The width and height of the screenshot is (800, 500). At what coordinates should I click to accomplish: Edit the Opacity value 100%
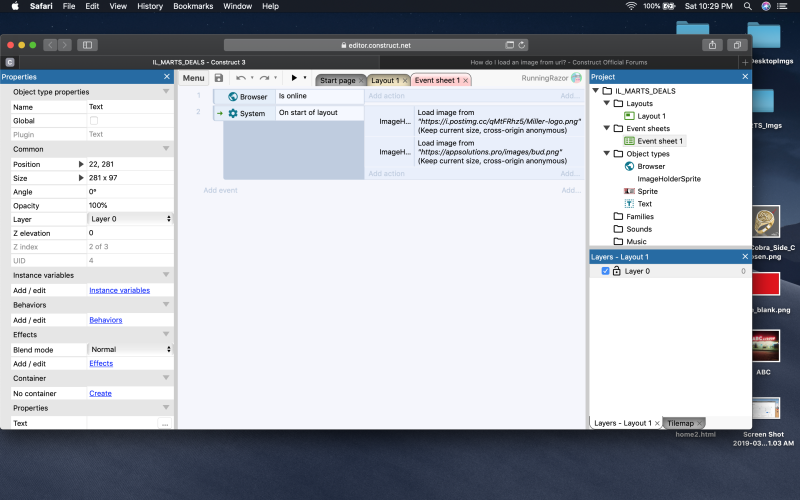[x=130, y=205]
